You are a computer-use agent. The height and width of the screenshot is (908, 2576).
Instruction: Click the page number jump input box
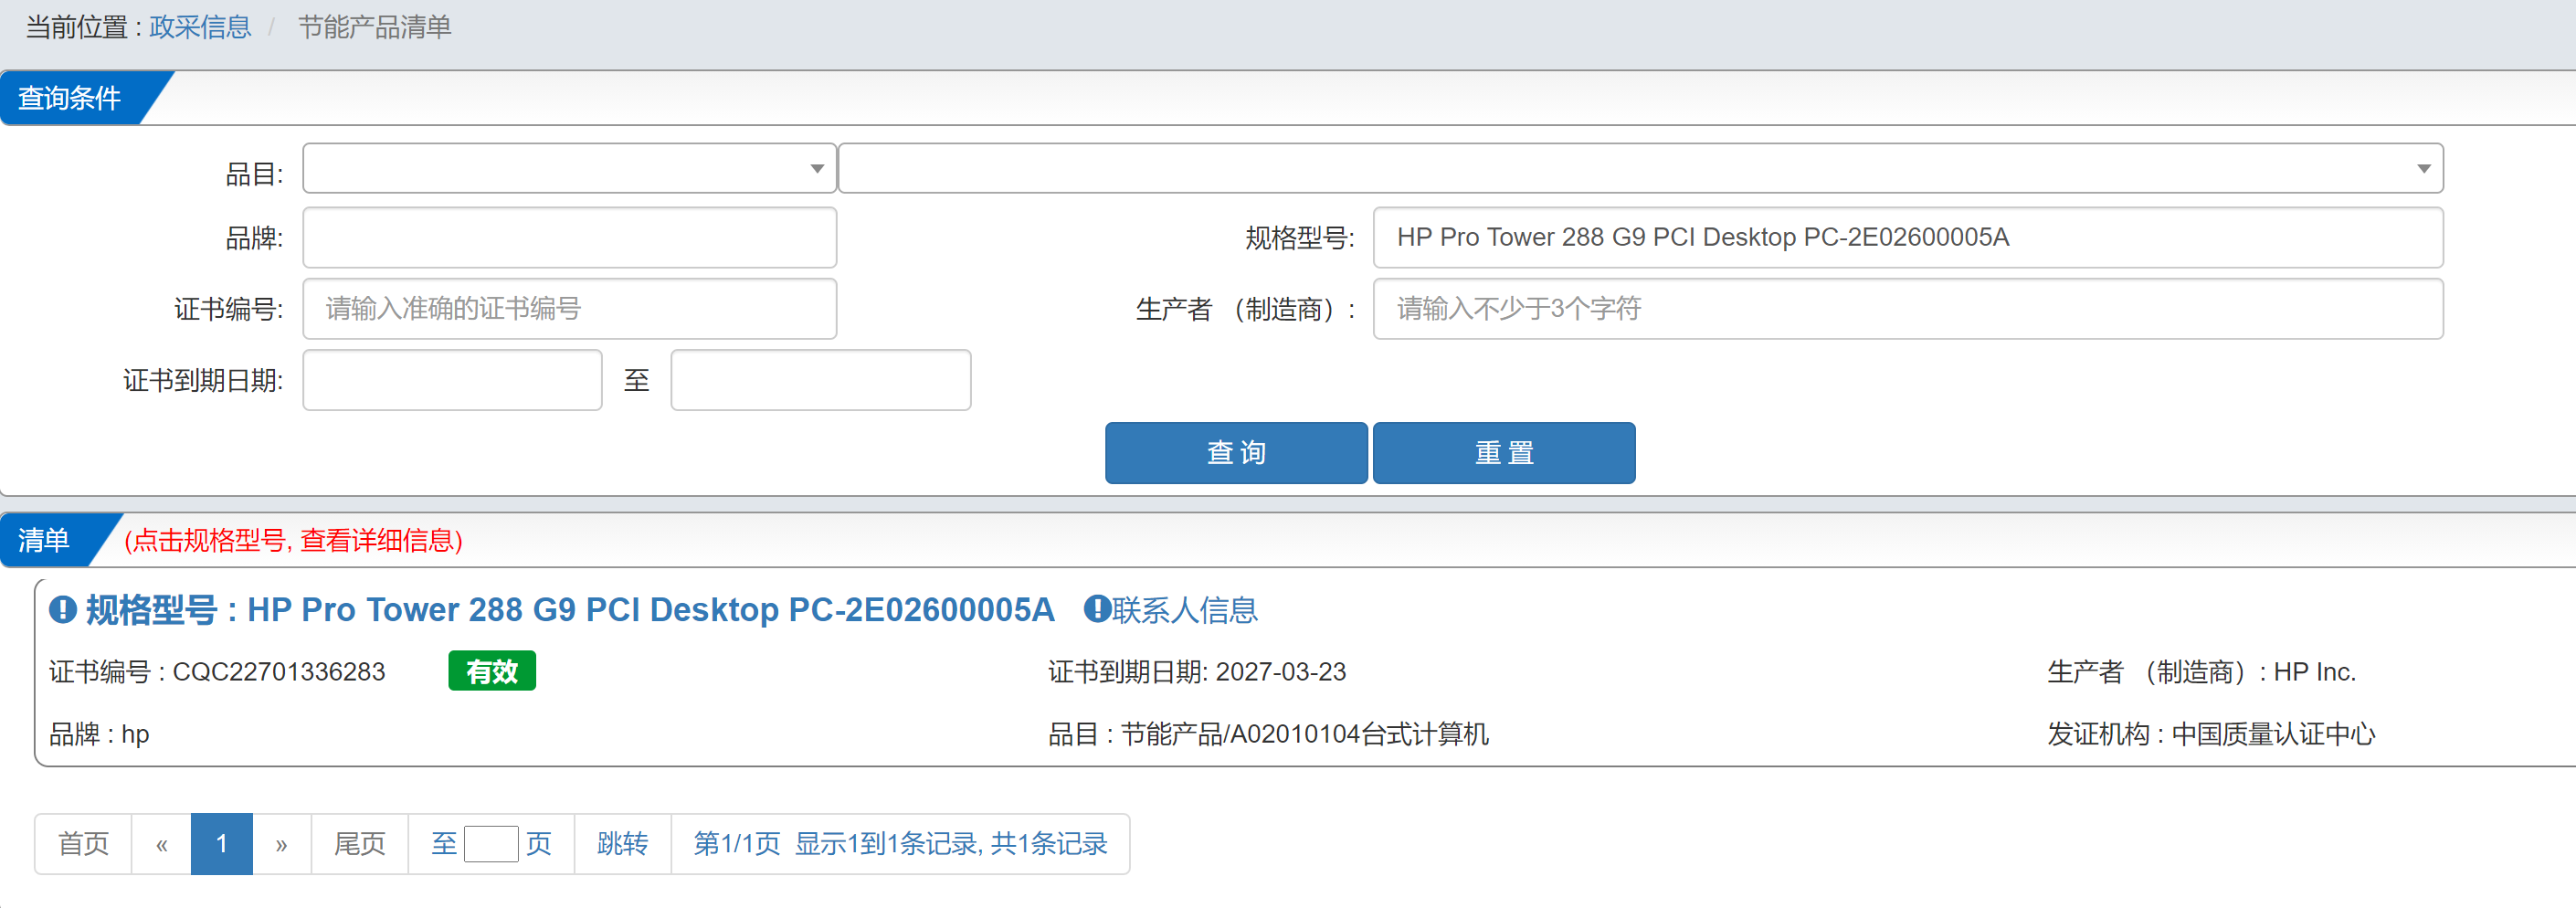(491, 844)
